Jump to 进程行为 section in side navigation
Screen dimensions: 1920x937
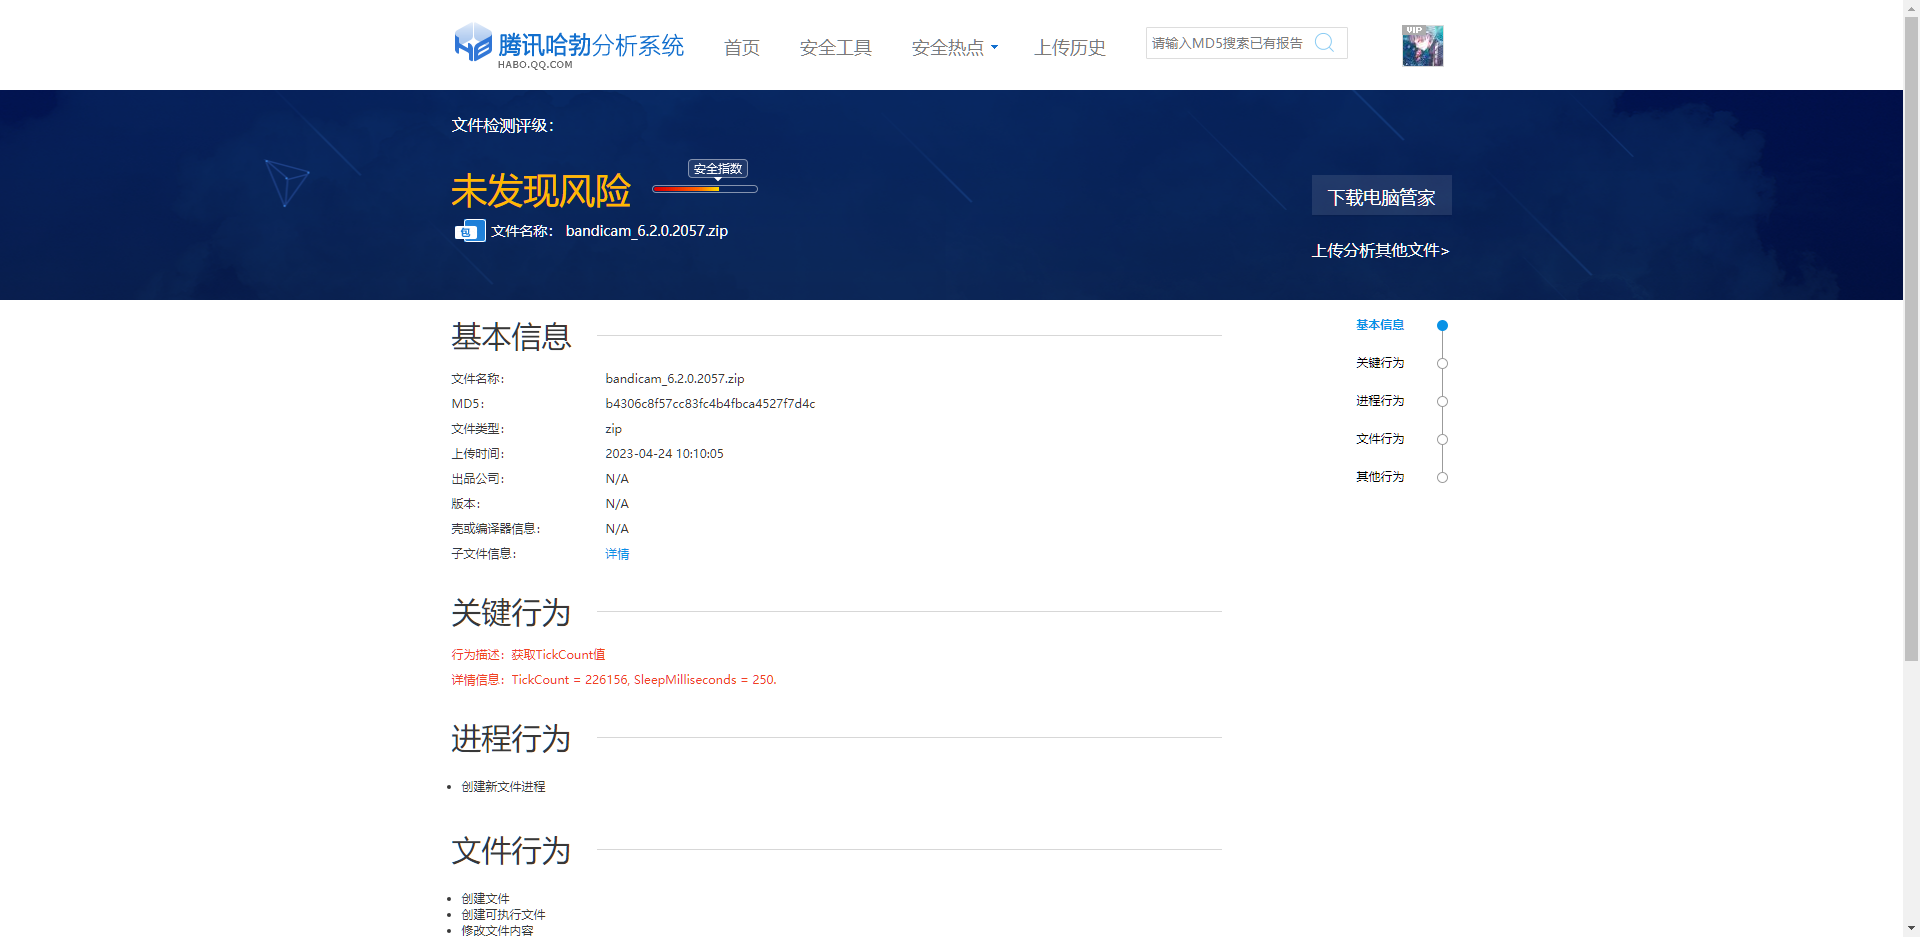tap(1380, 401)
